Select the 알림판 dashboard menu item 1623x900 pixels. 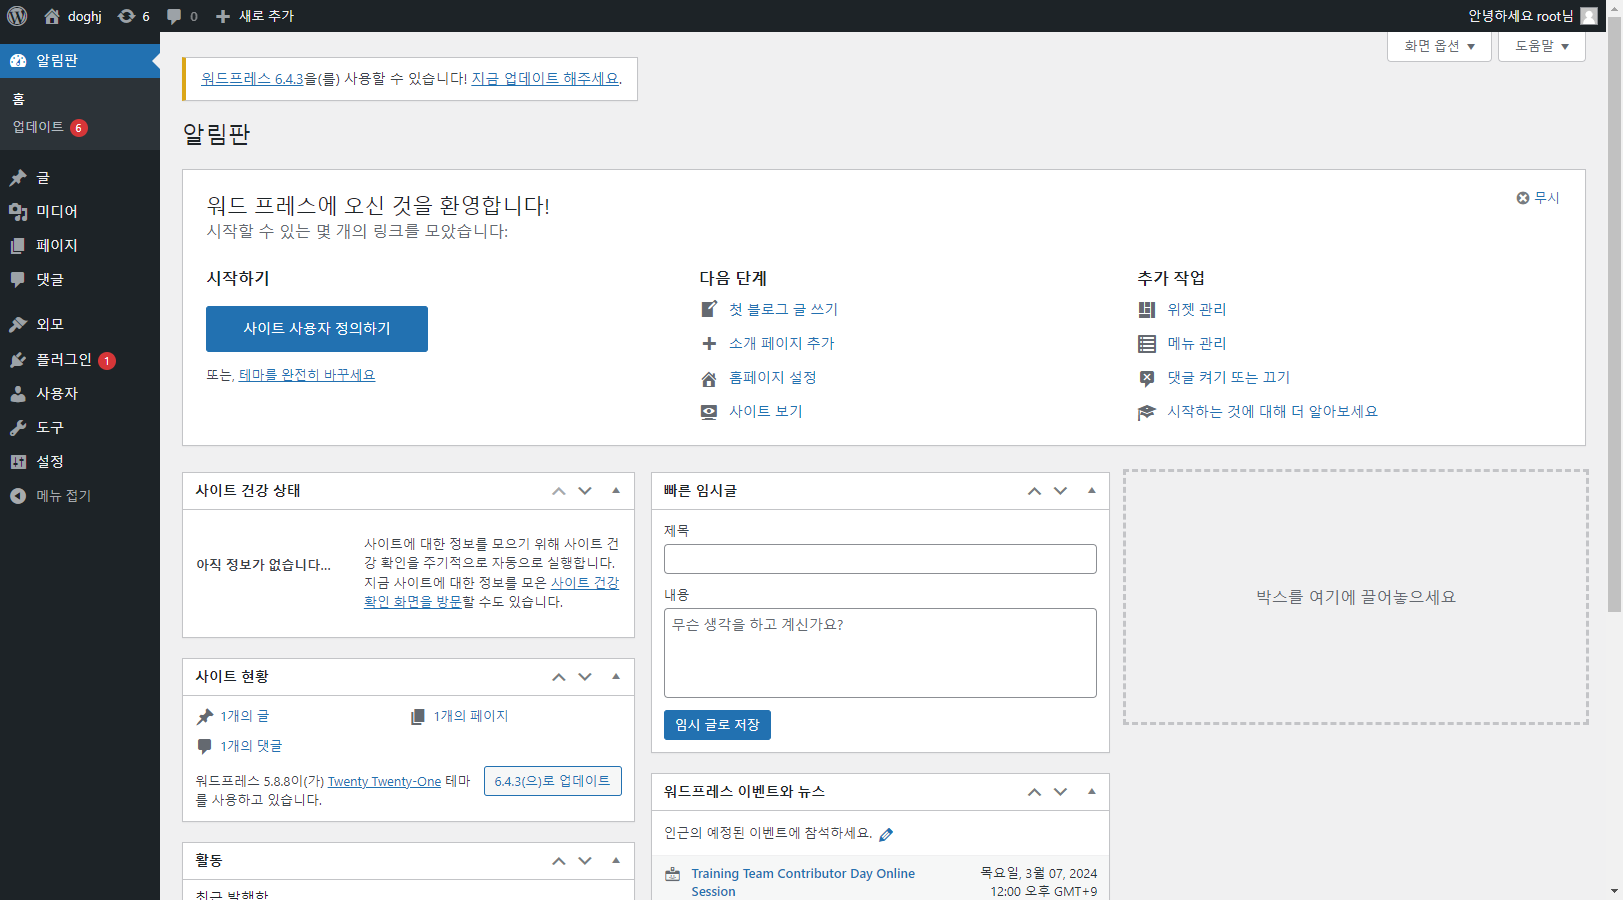(x=80, y=61)
